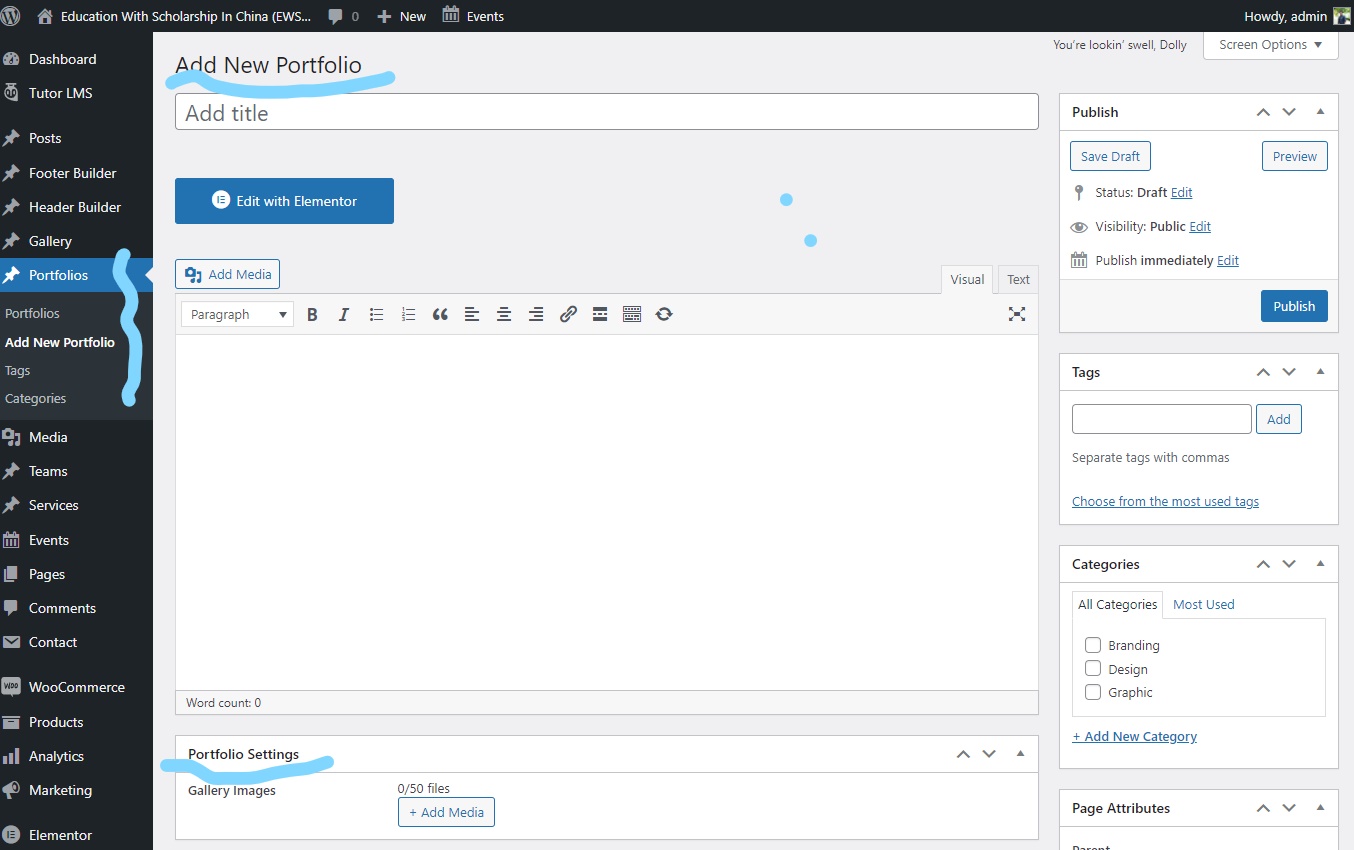Screen dimensions: 1354x850
Task: Edit the Visibility setting
Action: 1200,227
